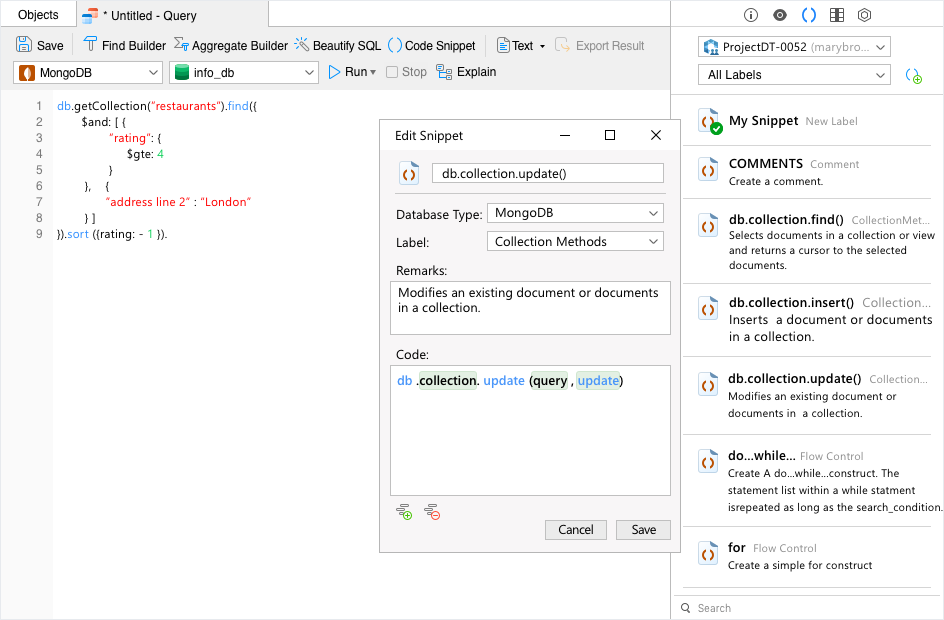Click the New Label tag of My Snippet
This screenshot has height=620, width=944.
coord(831,122)
